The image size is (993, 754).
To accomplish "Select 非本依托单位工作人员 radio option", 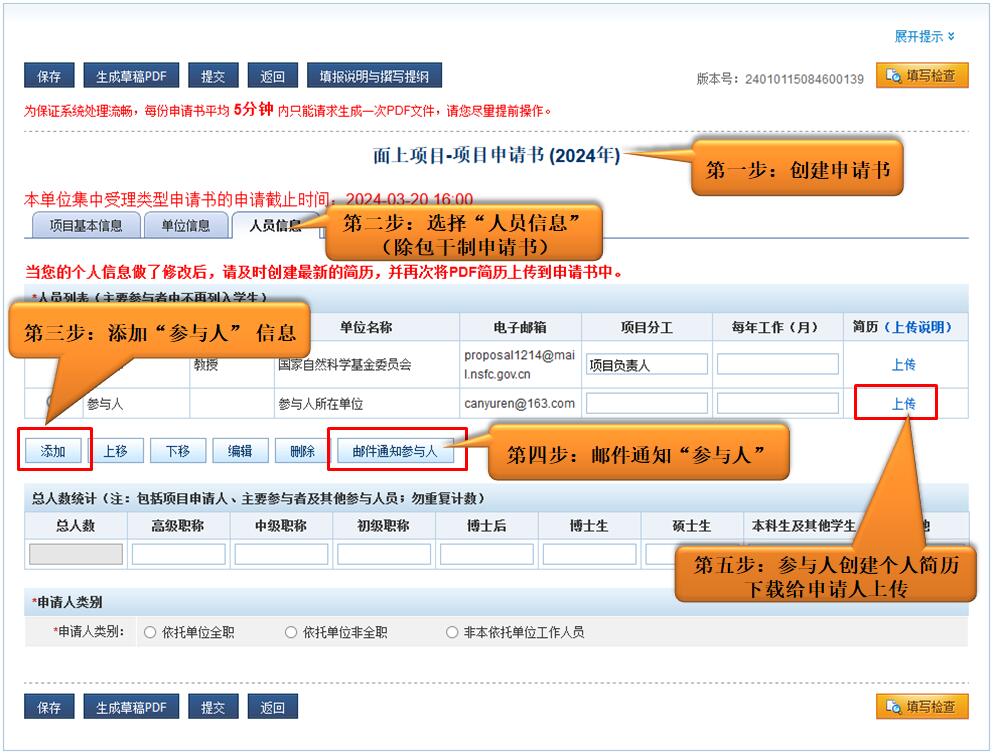I will pos(453,632).
